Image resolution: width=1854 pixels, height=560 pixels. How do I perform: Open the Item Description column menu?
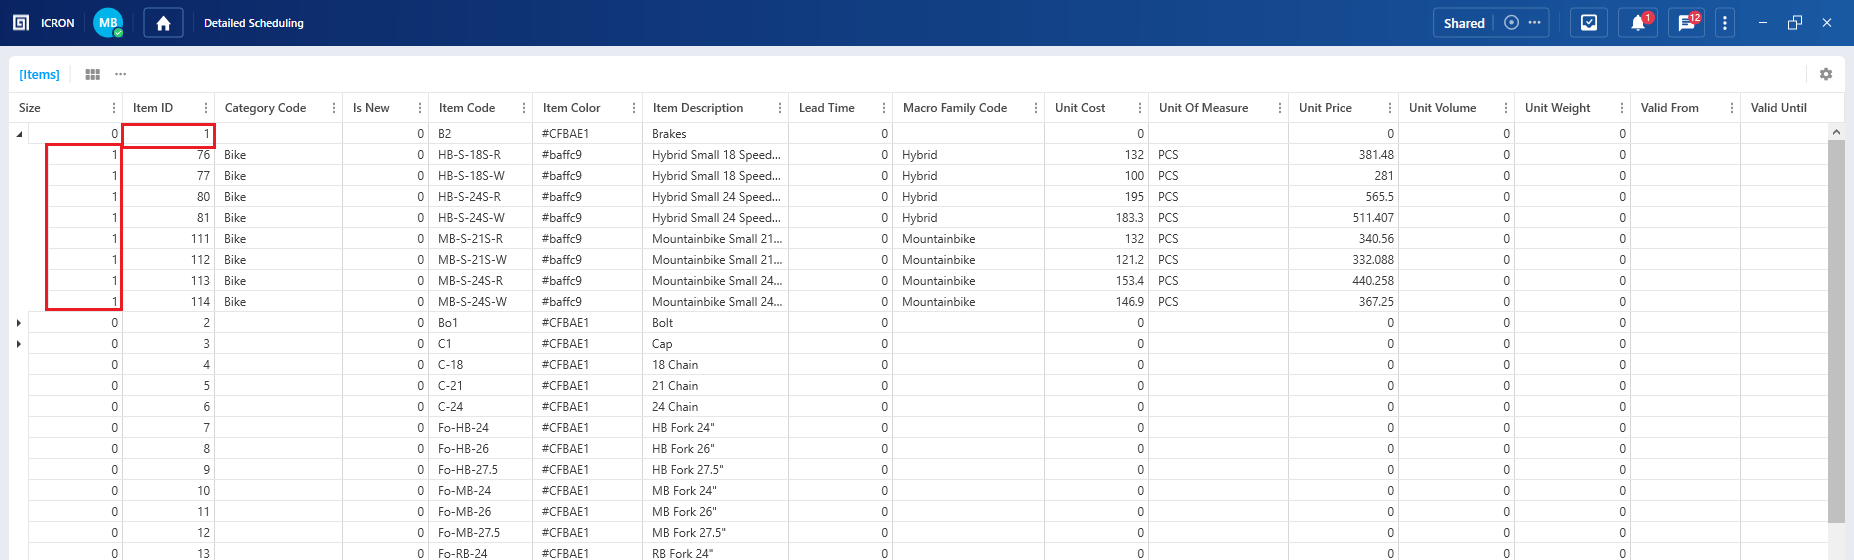tap(779, 108)
